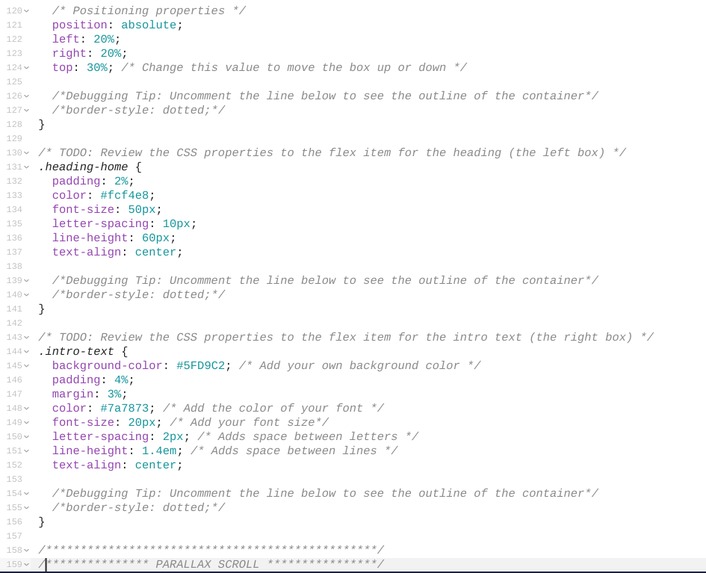
Task: Toggle the fold arrow at line 158
Action: coord(27,550)
